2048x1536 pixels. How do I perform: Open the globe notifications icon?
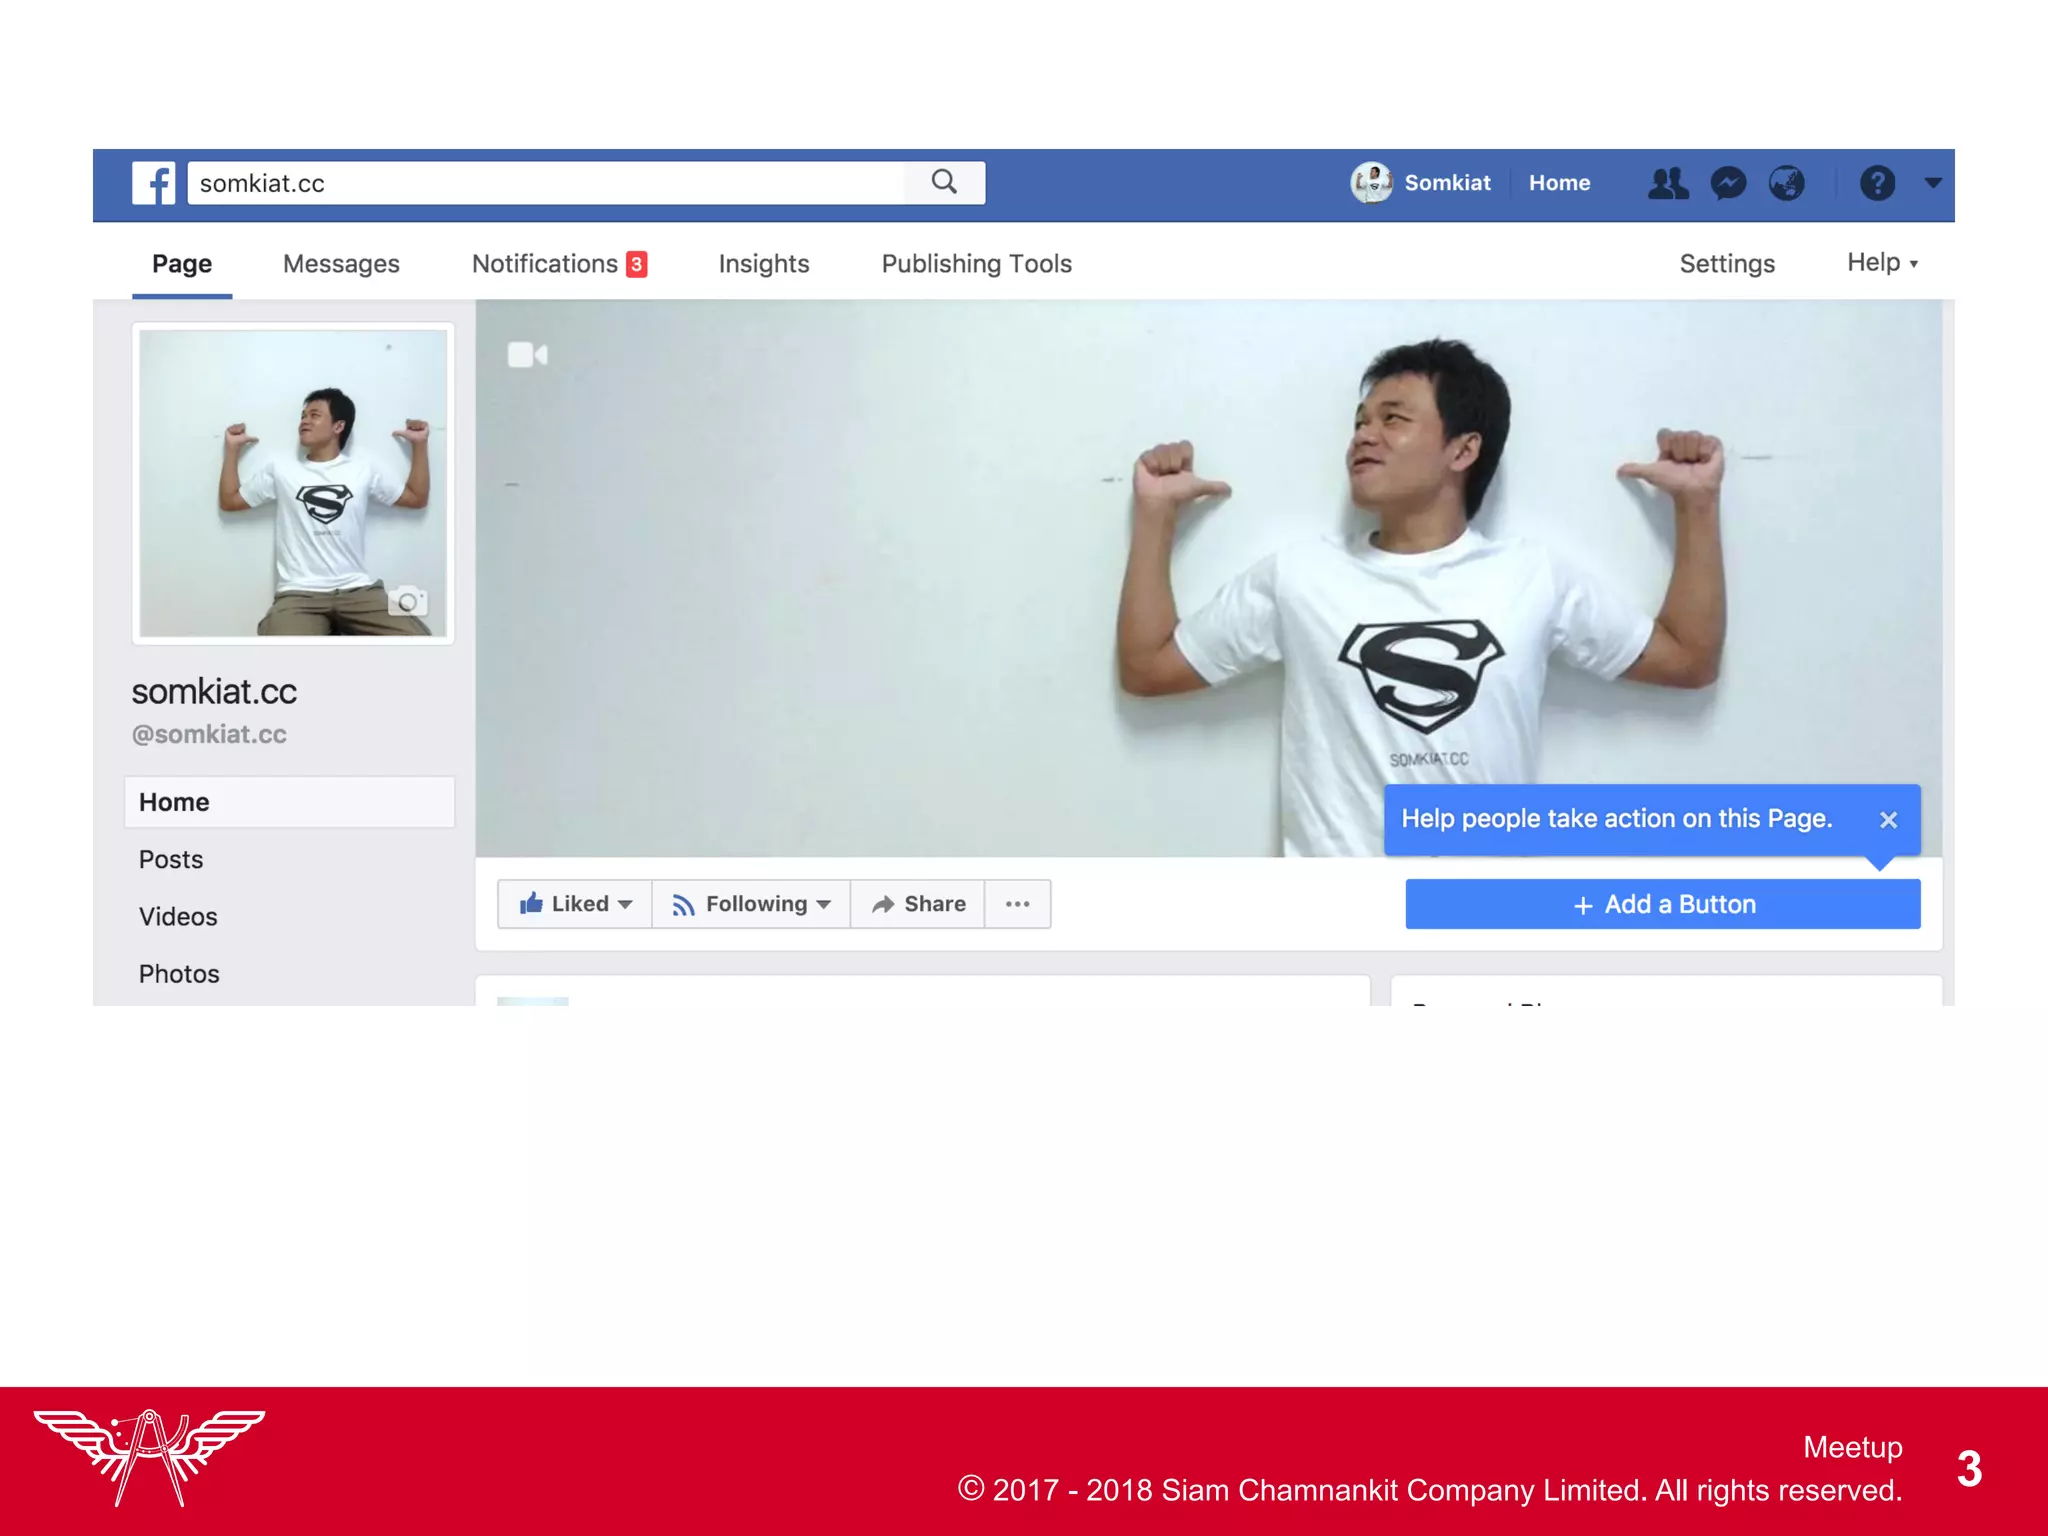(x=1786, y=183)
